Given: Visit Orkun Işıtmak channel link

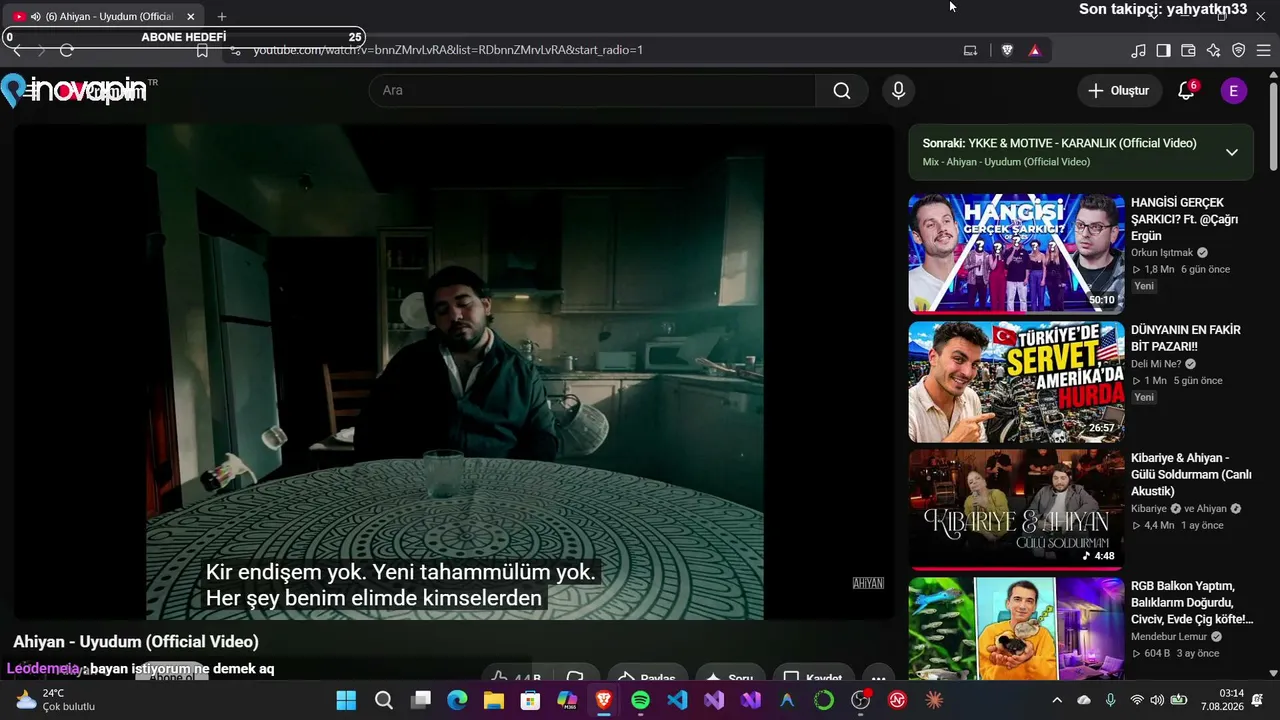Looking at the screenshot, I should (x=1162, y=253).
